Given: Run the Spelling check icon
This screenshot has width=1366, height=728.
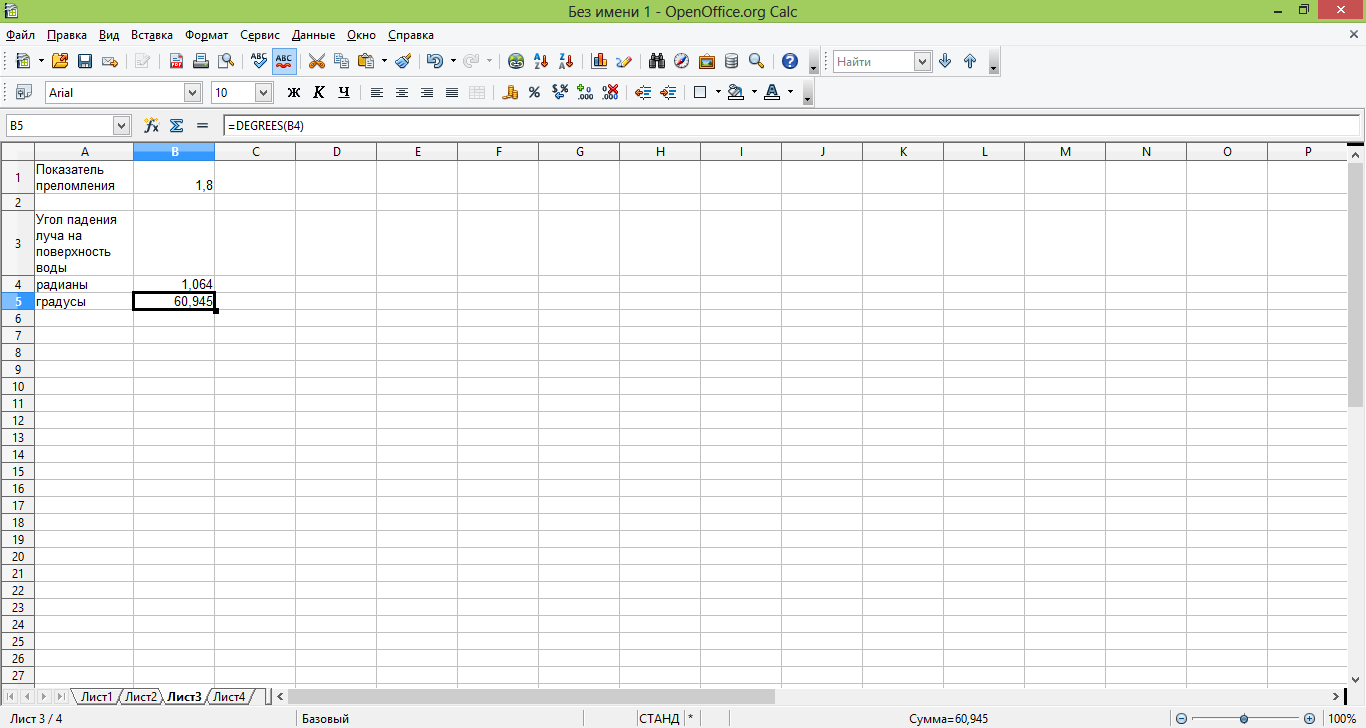Looking at the screenshot, I should pyautogui.click(x=259, y=61).
